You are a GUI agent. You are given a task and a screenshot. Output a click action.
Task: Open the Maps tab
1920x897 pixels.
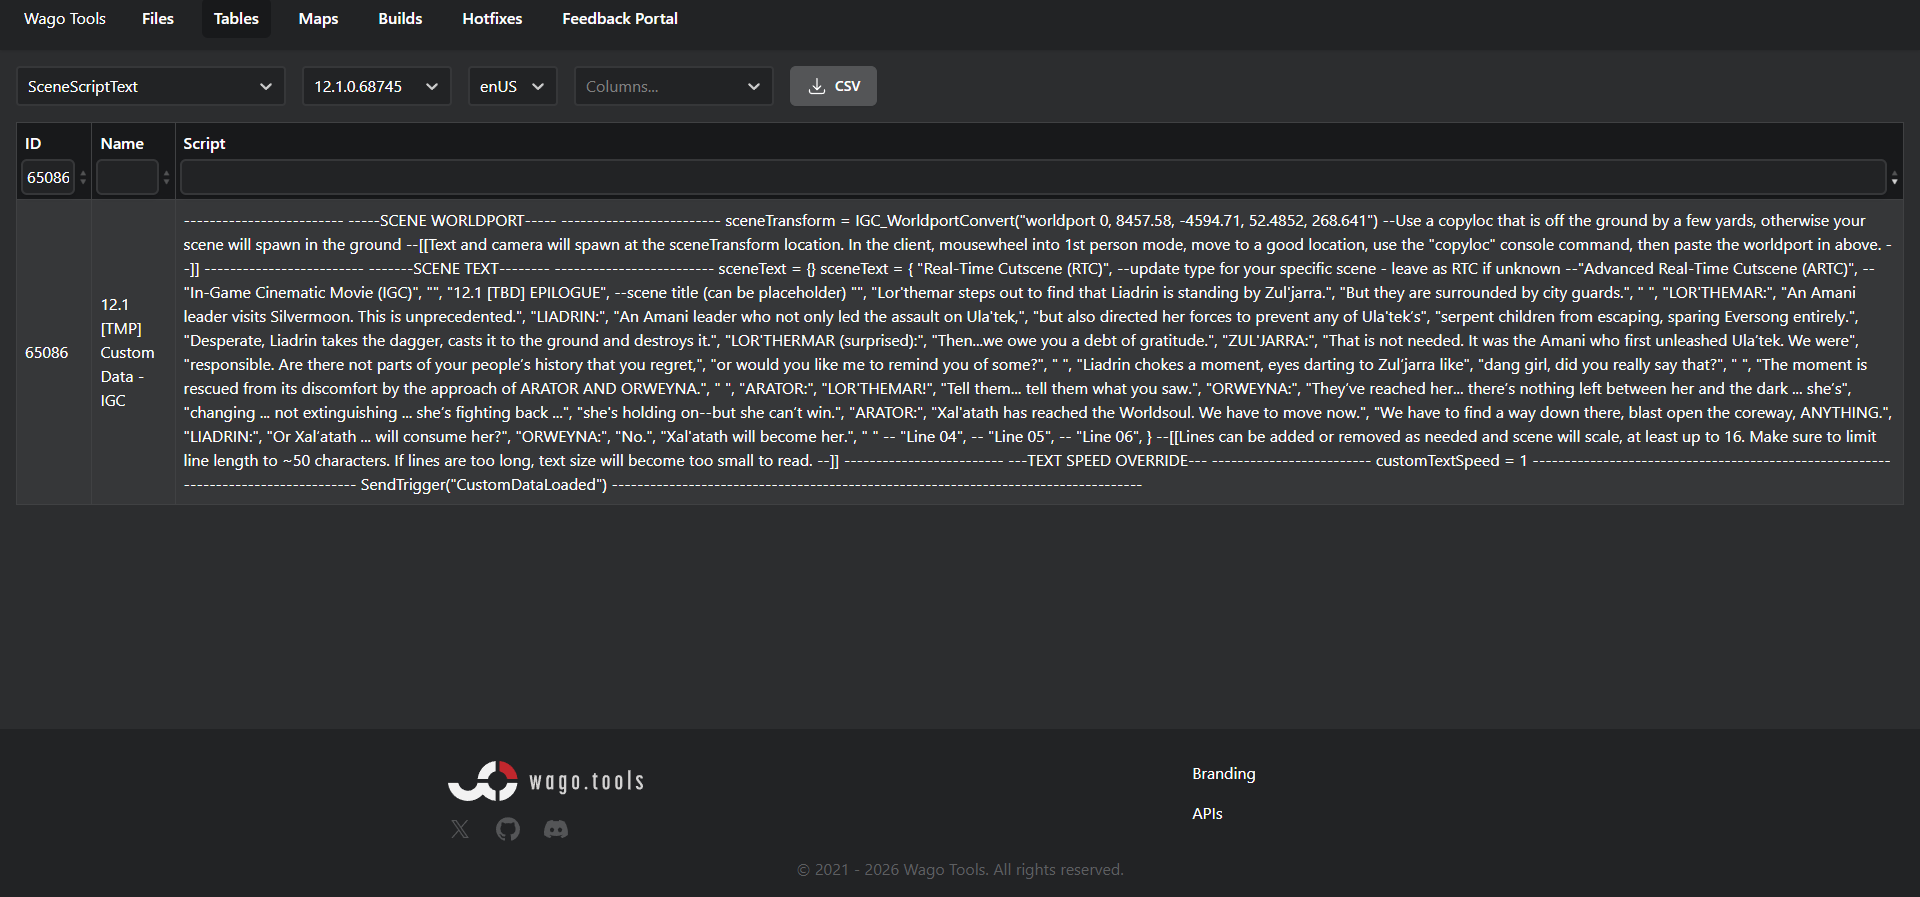318,18
